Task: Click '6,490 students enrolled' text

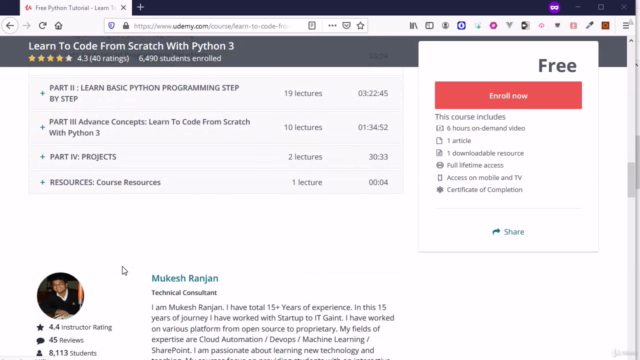Action: point(180,58)
